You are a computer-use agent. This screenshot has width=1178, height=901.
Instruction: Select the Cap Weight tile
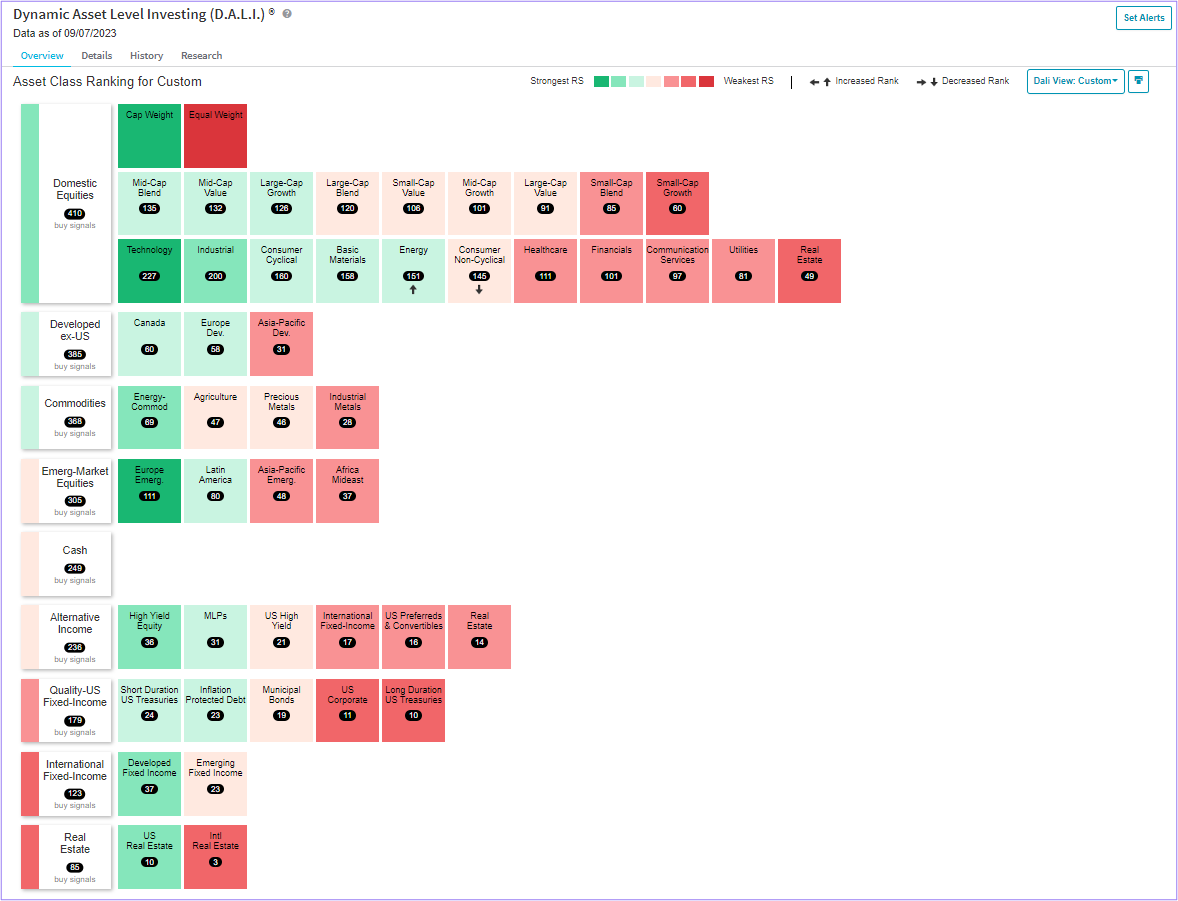click(x=150, y=136)
